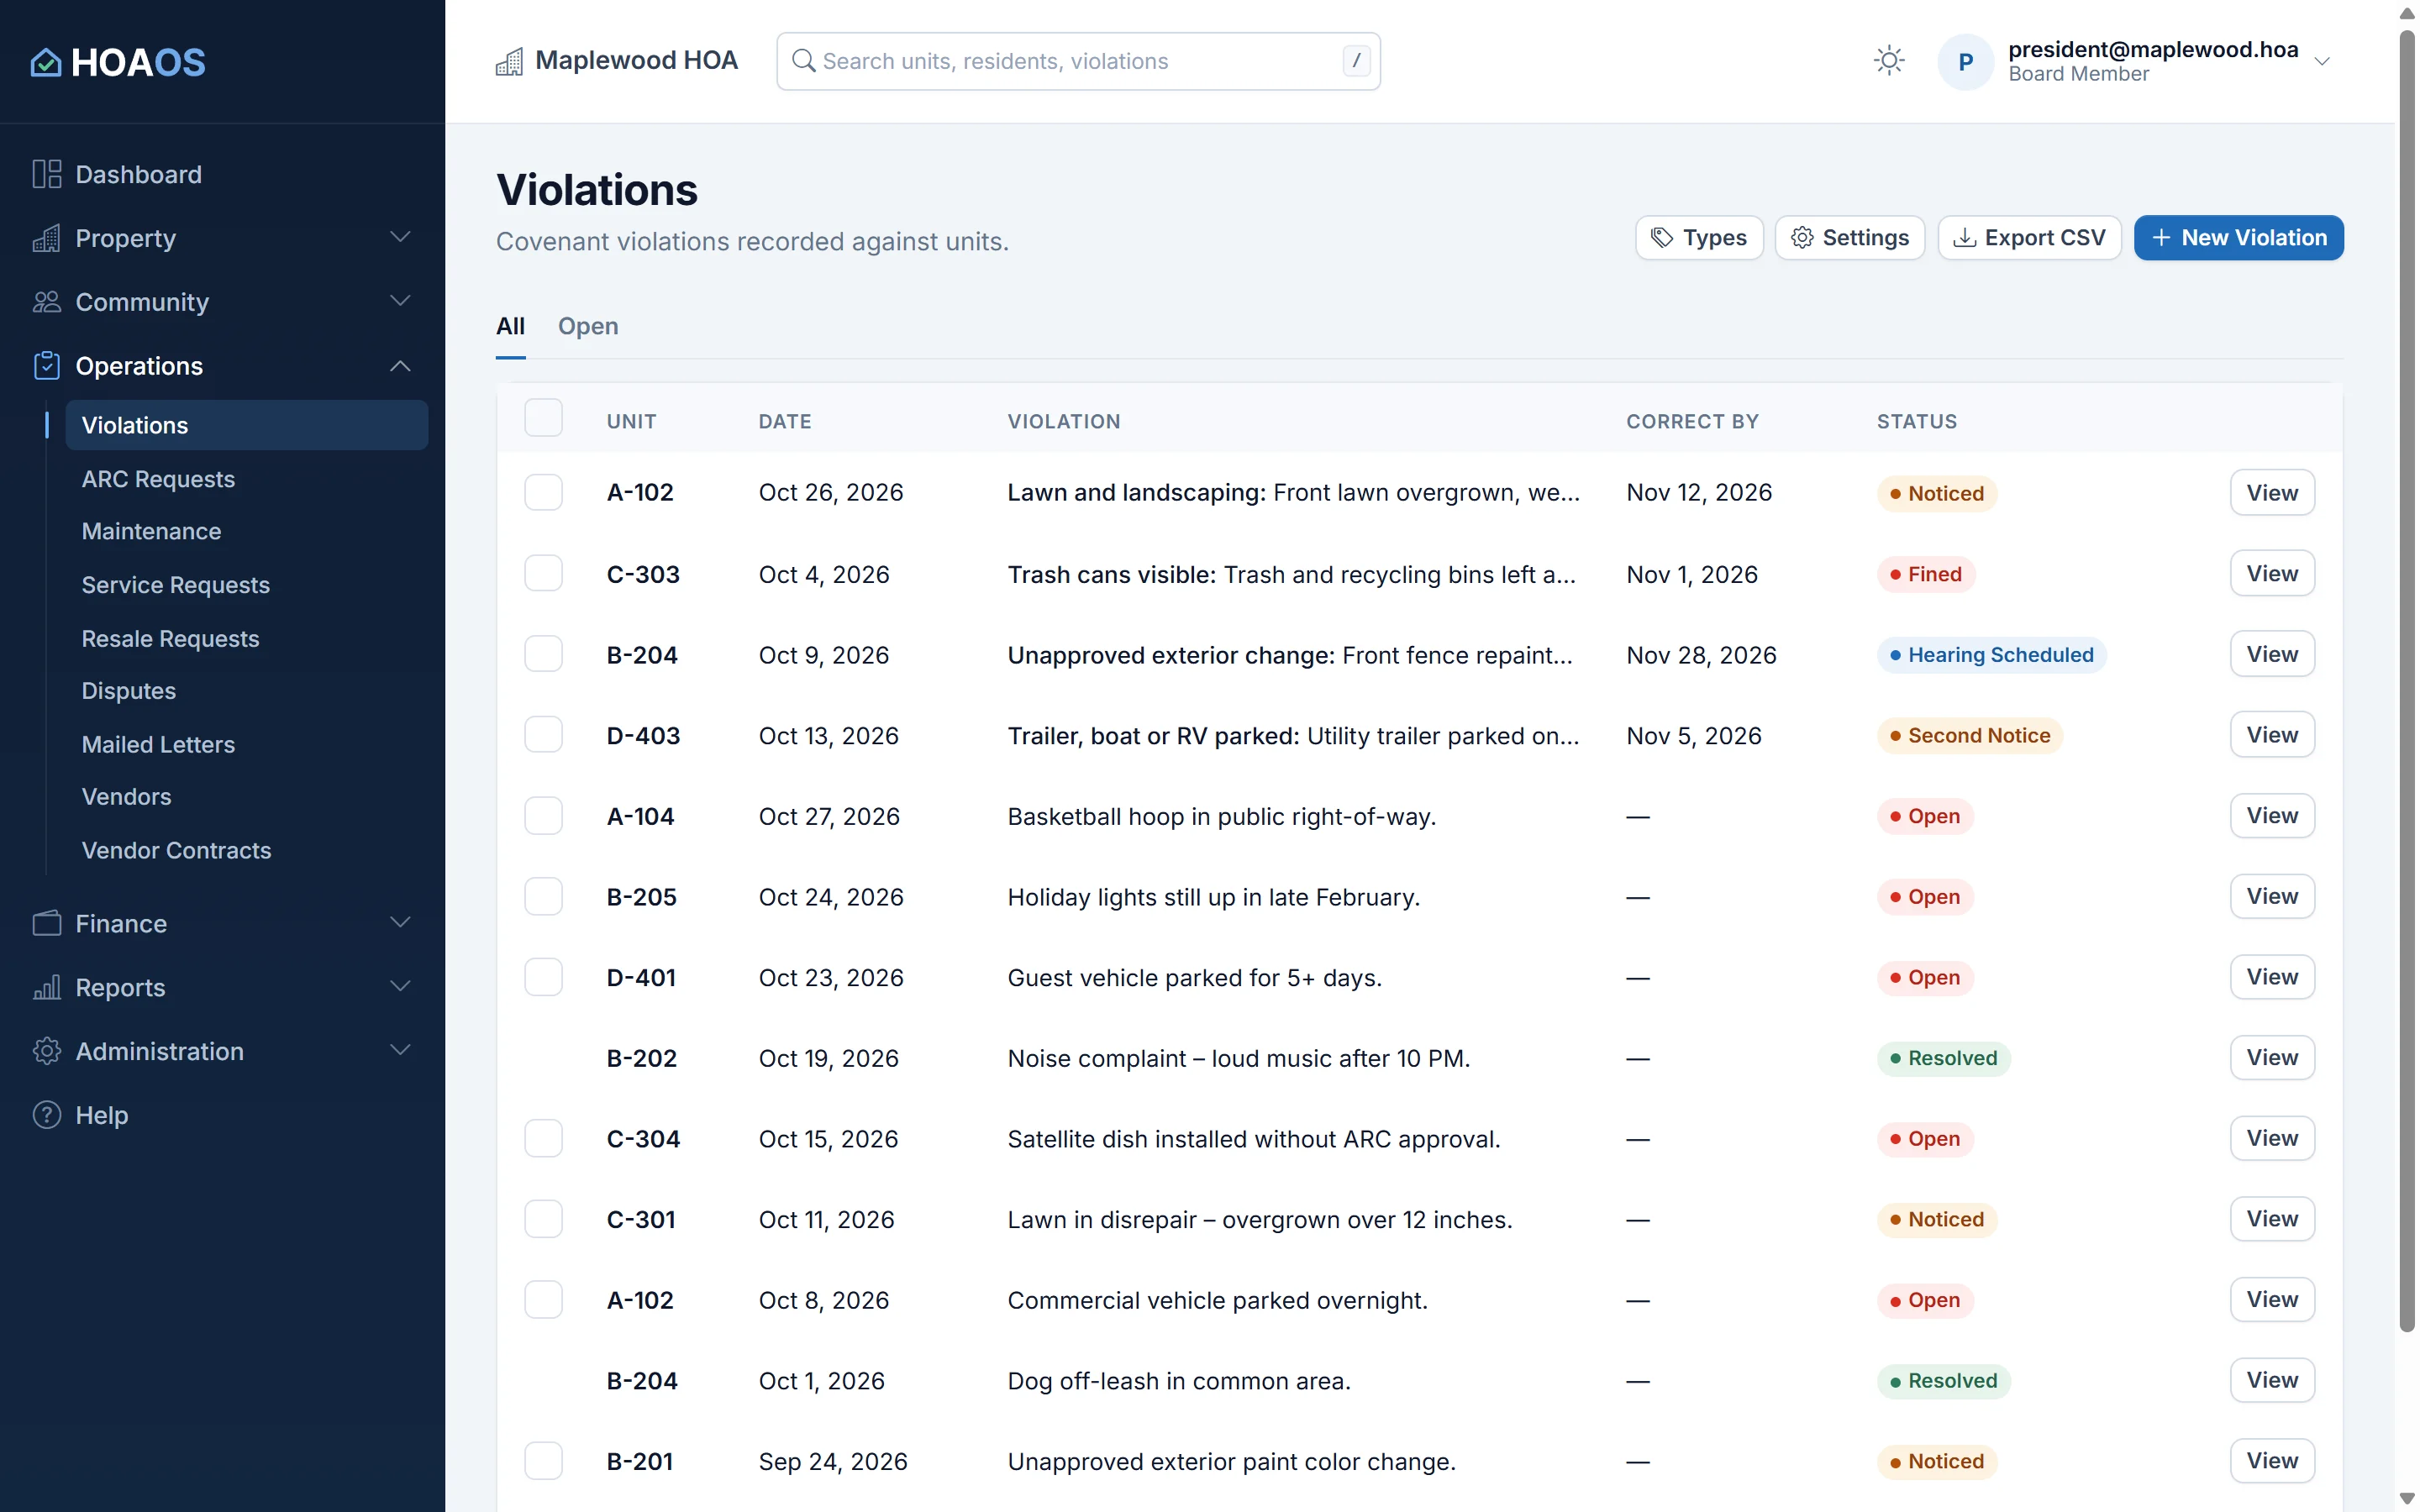Viewport: 2420px width, 1512px height.
Task: Expand the Property menu chevron
Action: (x=400, y=237)
